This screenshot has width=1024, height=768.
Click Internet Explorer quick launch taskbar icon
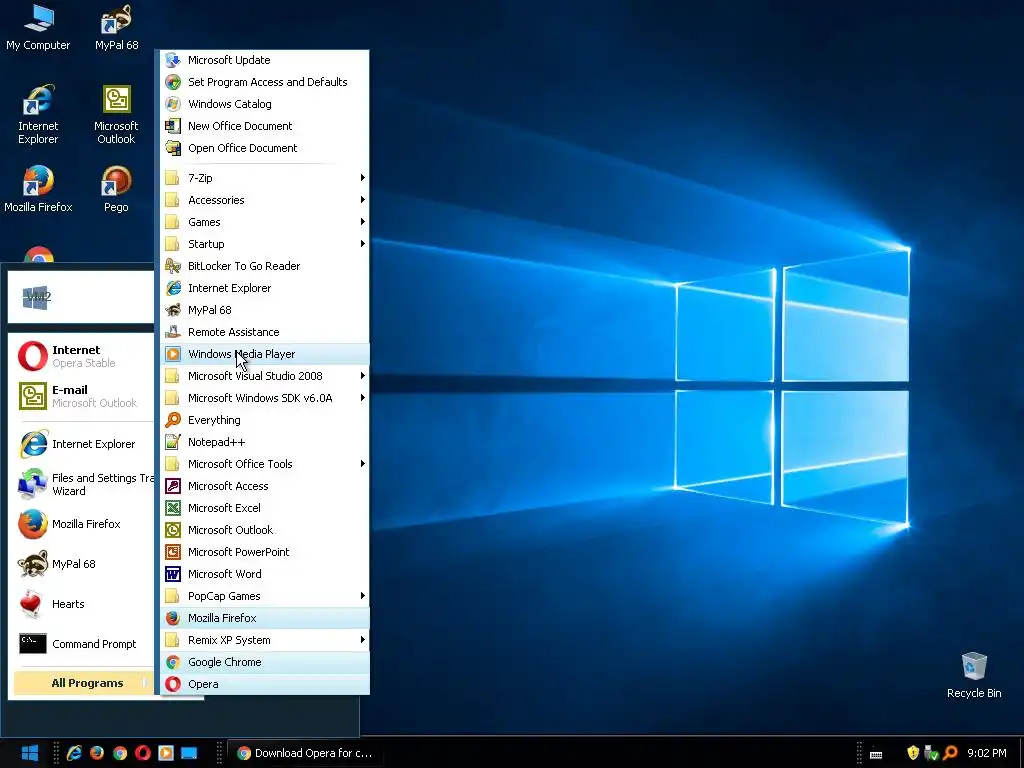click(74, 753)
